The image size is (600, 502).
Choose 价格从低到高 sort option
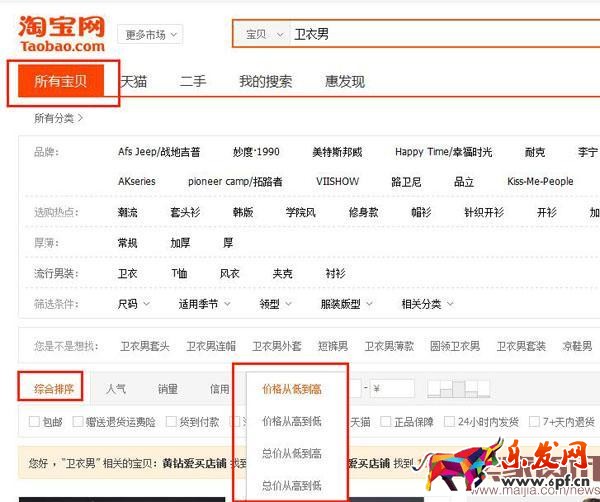pyautogui.click(x=291, y=389)
